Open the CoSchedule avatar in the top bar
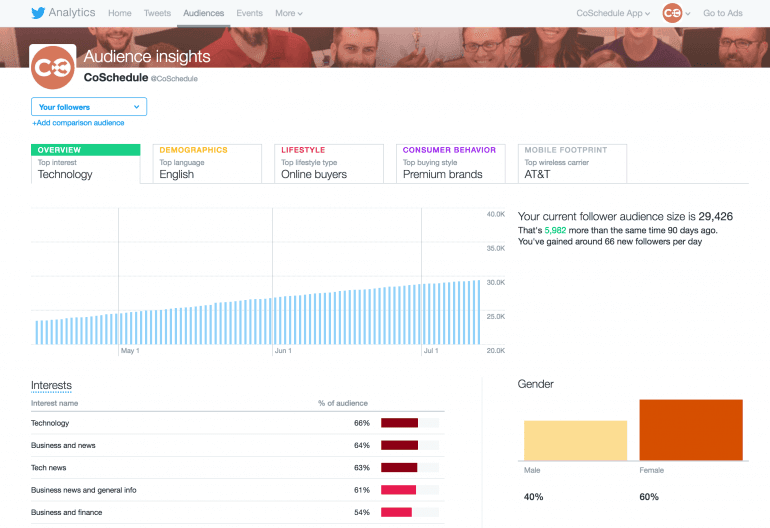The width and height of the screenshot is (770, 528). coord(672,13)
